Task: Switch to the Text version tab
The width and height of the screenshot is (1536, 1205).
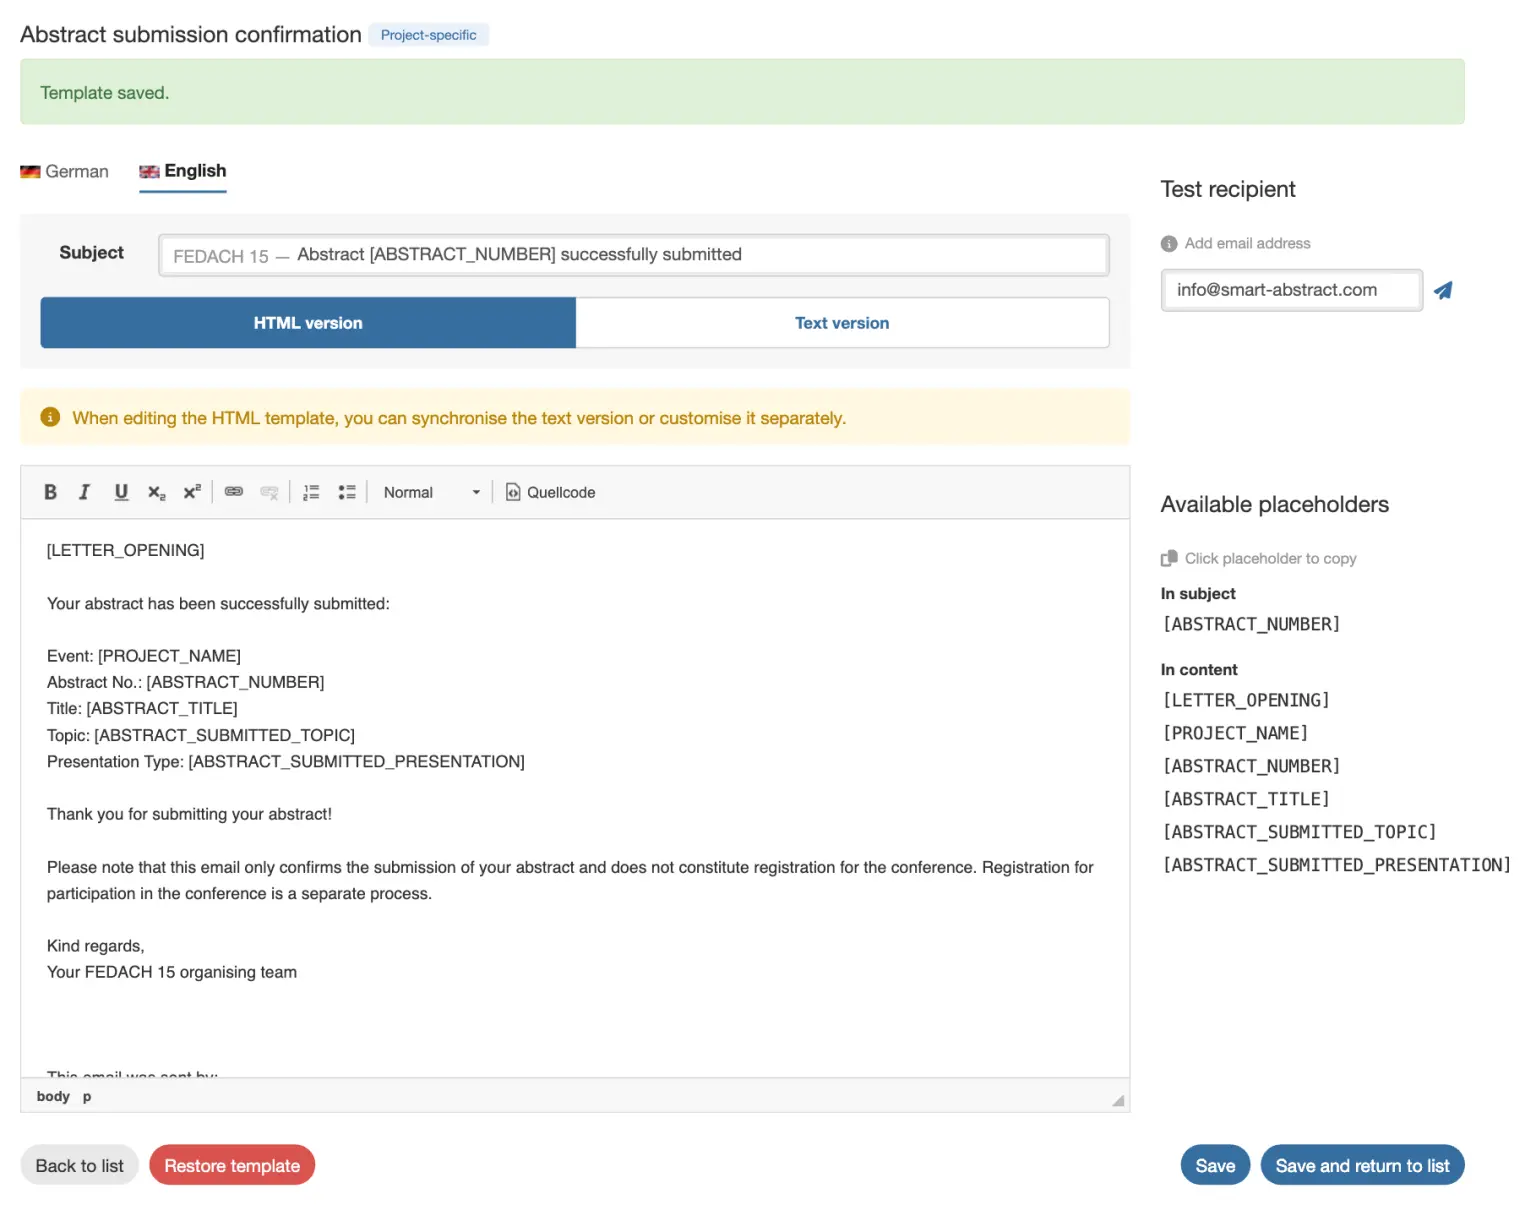Action: (x=842, y=323)
